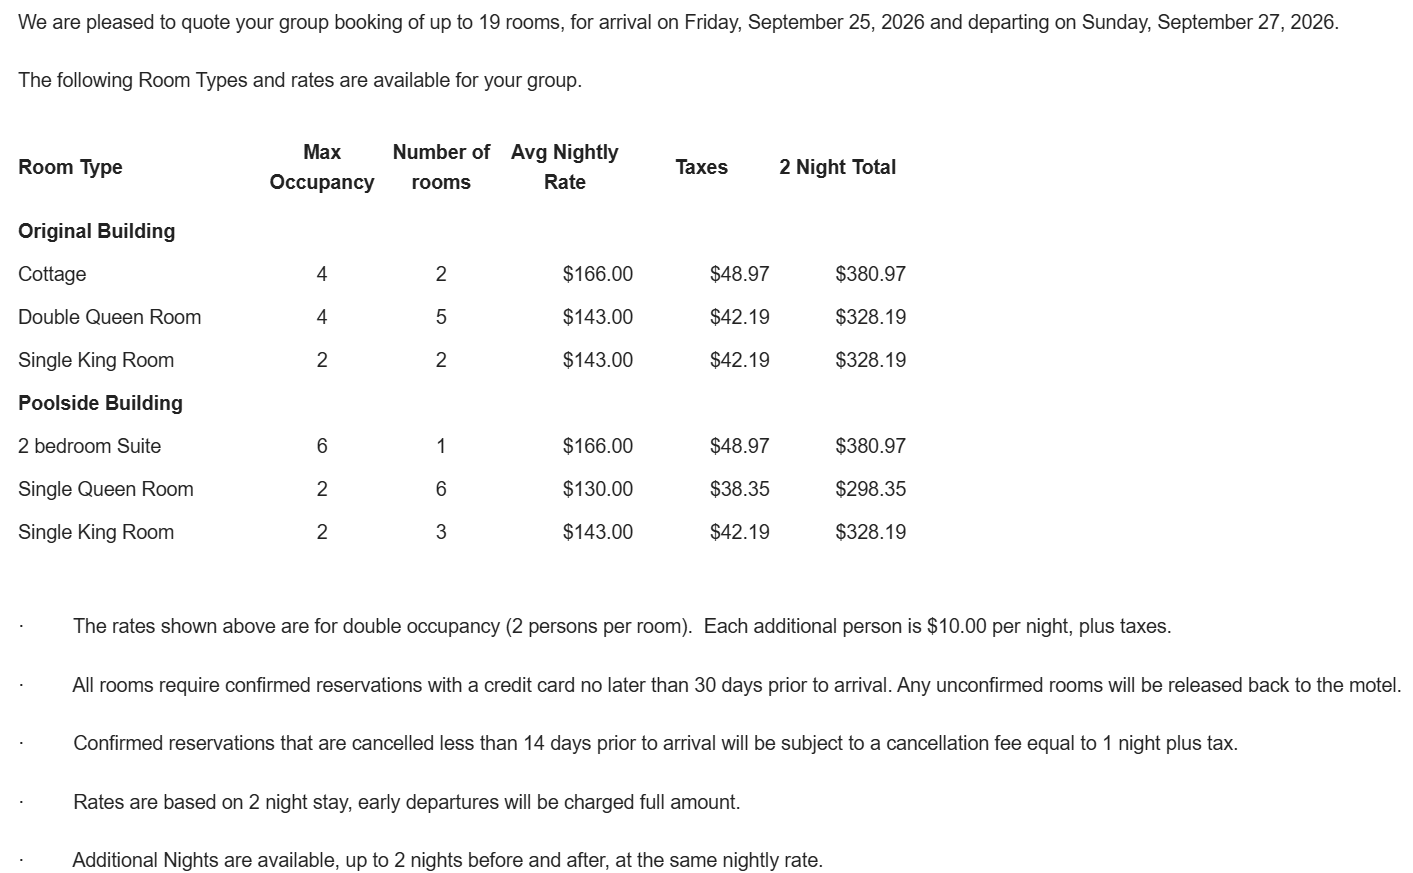Click the group booking quote sentence
1413x873 pixels.
click(x=678, y=22)
